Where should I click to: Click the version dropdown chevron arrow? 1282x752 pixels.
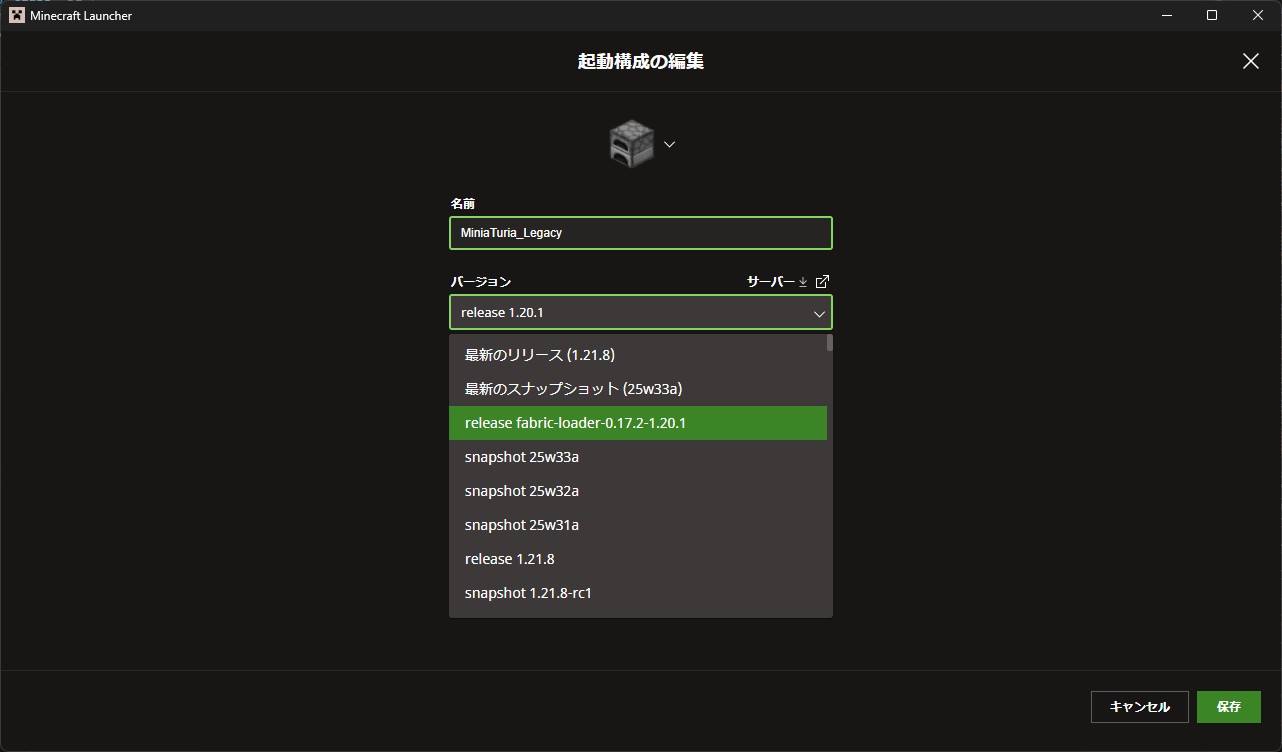pyautogui.click(x=819, y=314)
